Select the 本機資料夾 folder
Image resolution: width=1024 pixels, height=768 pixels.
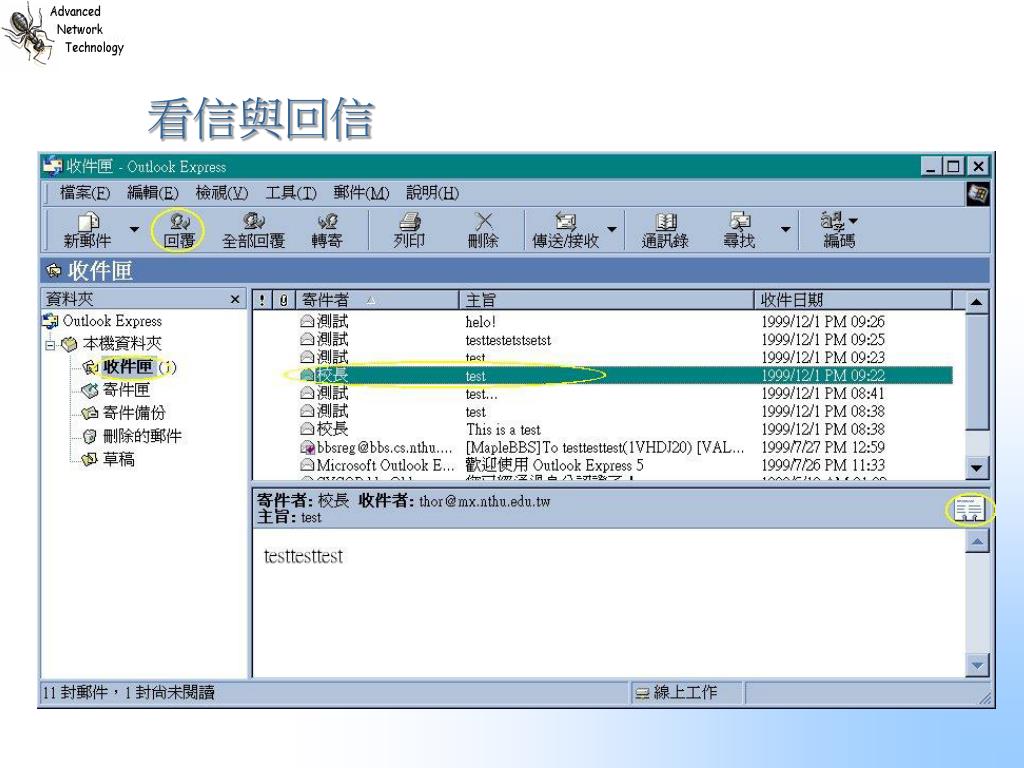(121, 344)
